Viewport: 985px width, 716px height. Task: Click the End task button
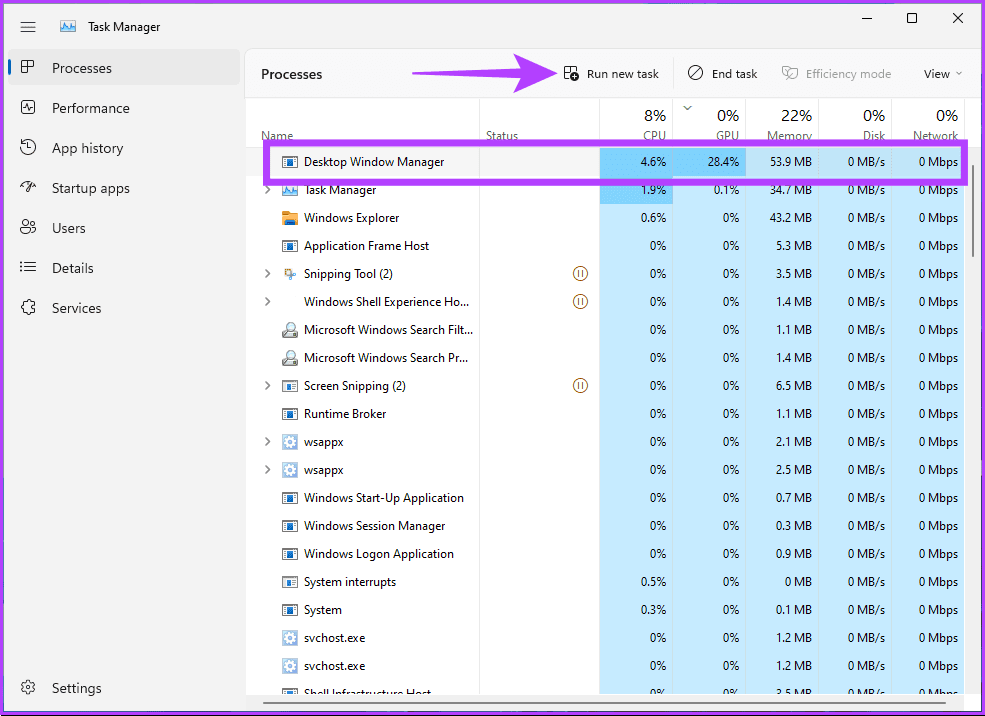[723, 74]
